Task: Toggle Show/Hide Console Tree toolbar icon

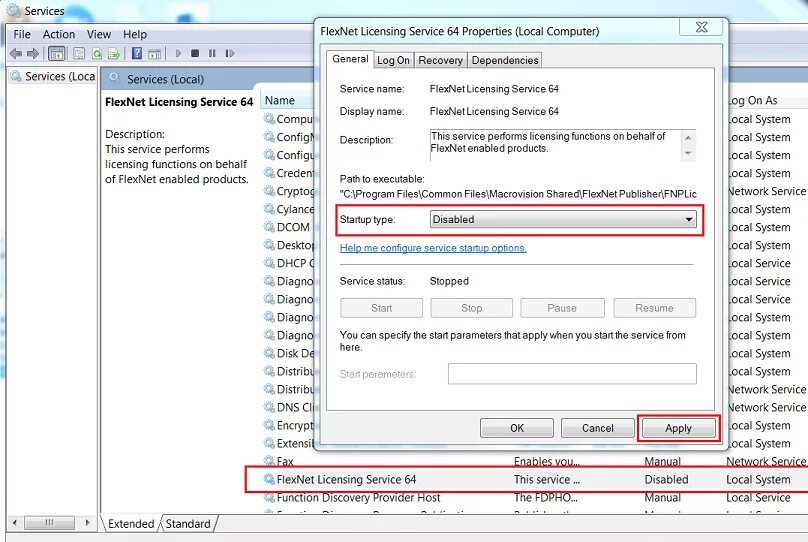Action: (56, 53)
